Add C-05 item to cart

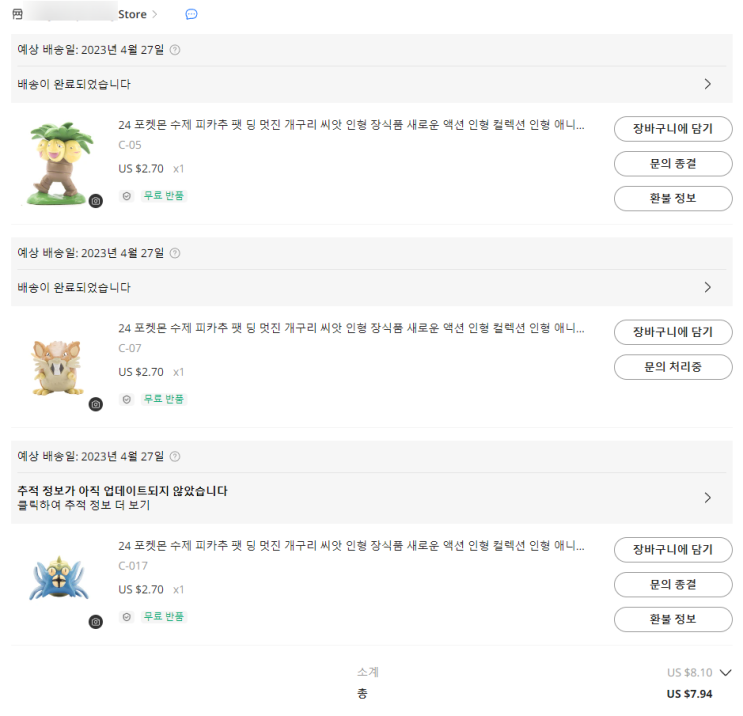tap(673, 128)
